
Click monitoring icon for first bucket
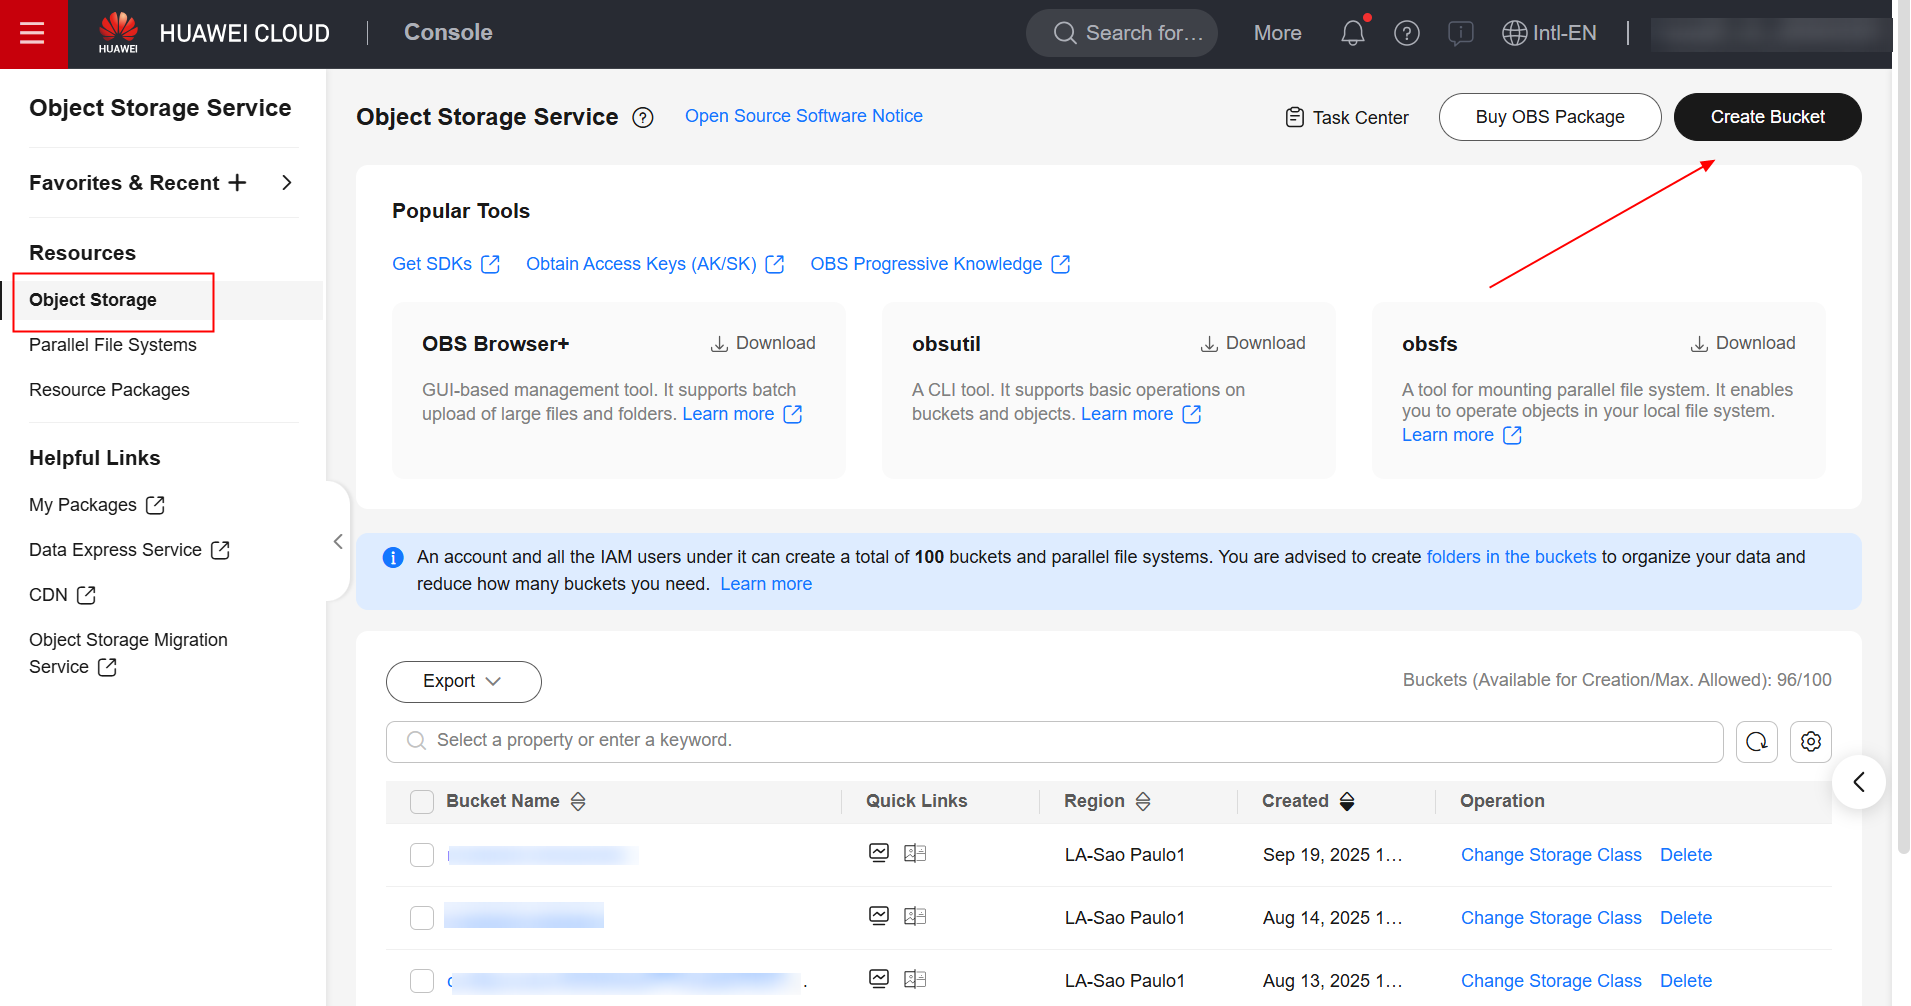879,853
